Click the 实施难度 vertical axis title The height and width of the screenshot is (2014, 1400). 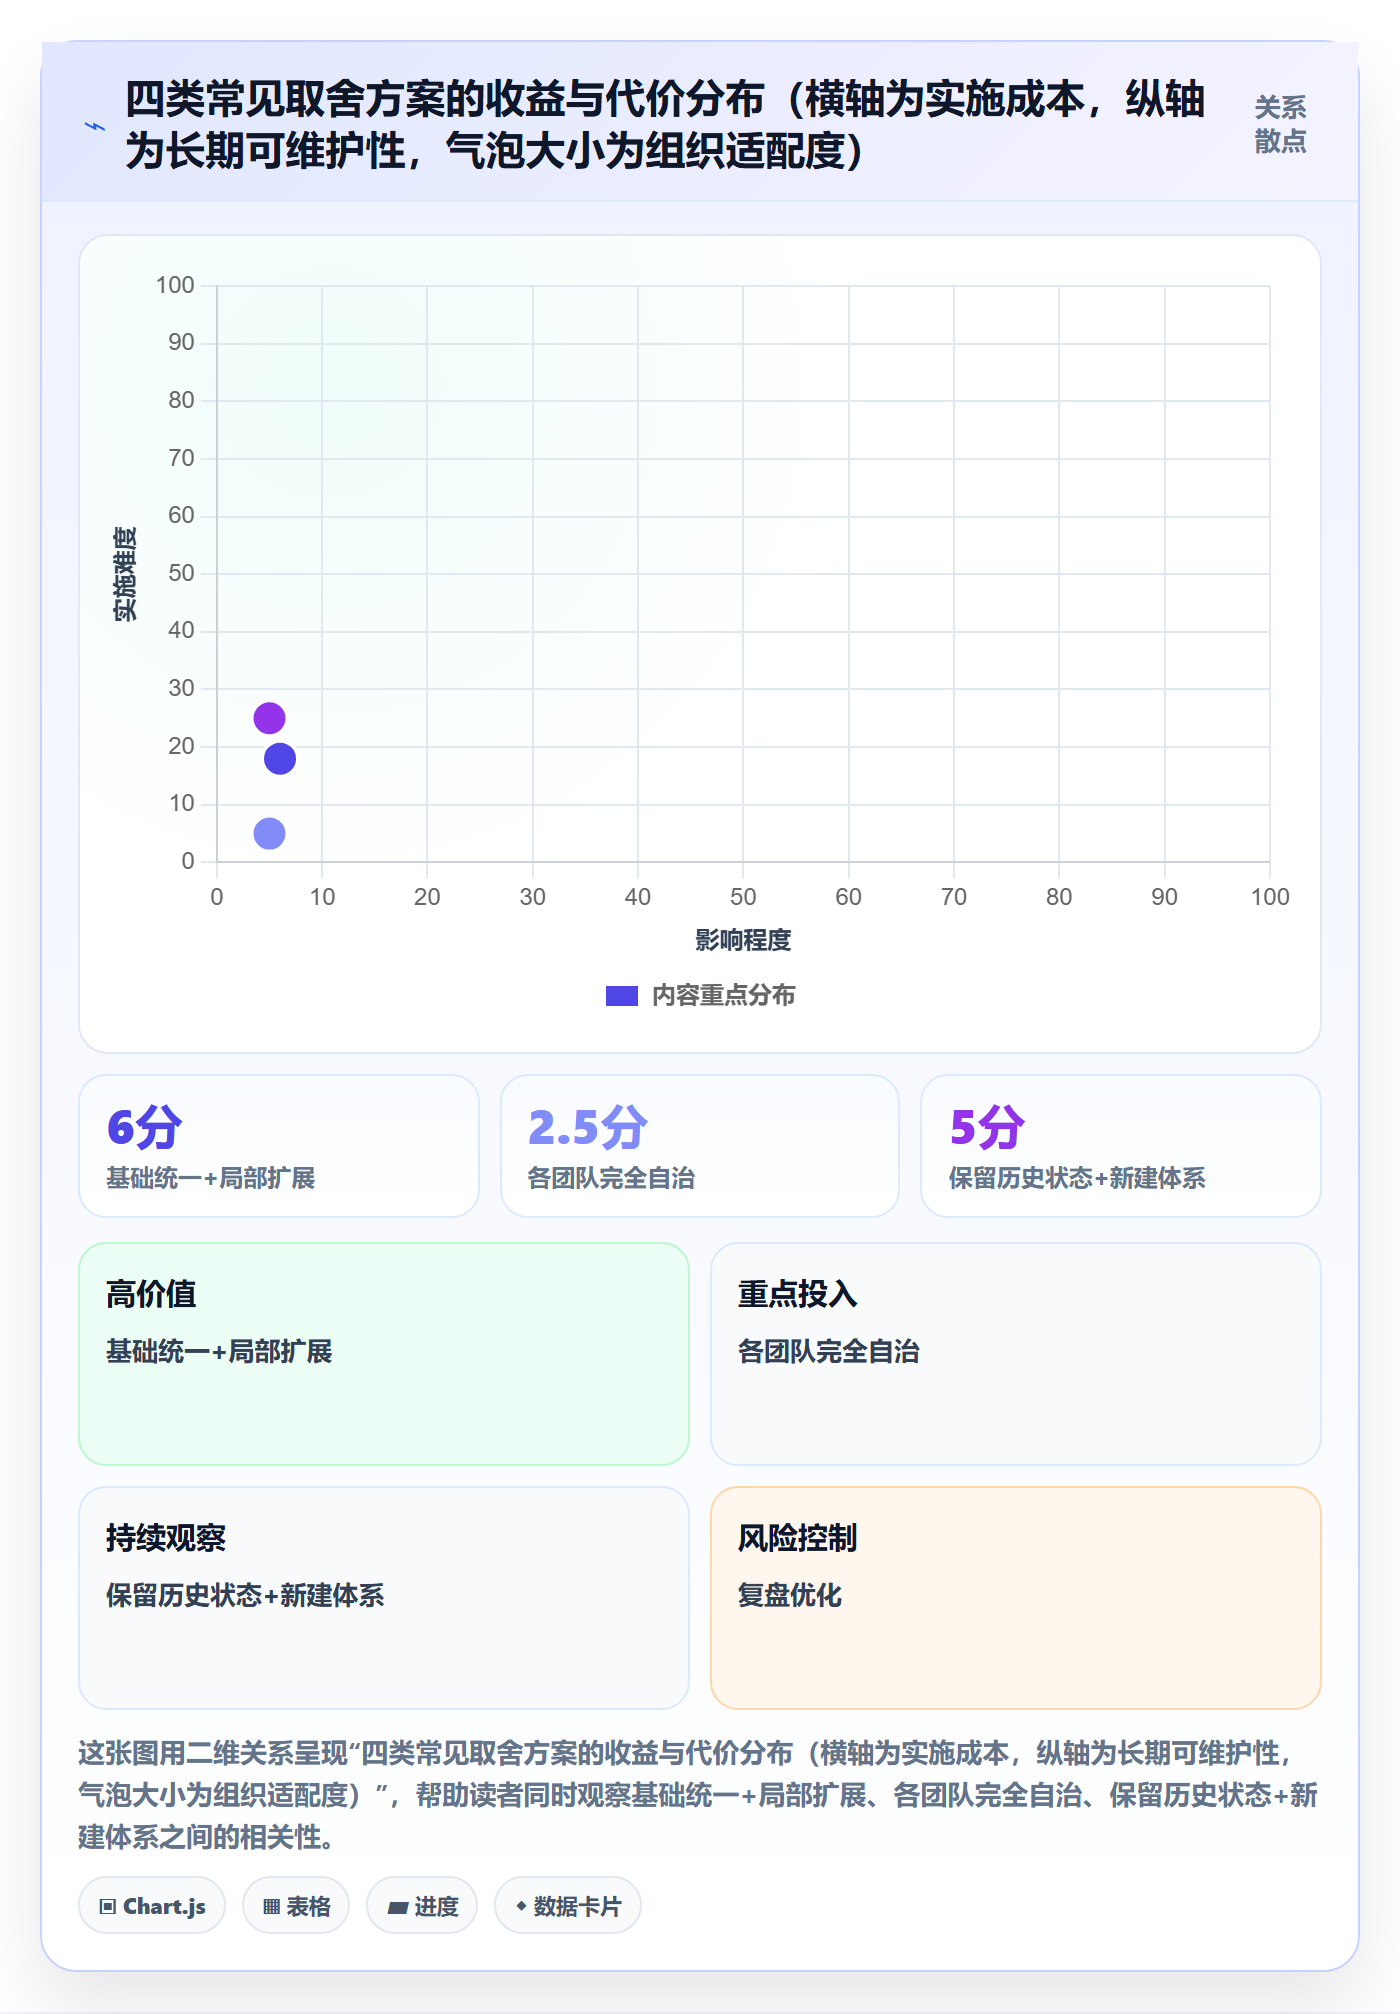pos(125,574)
